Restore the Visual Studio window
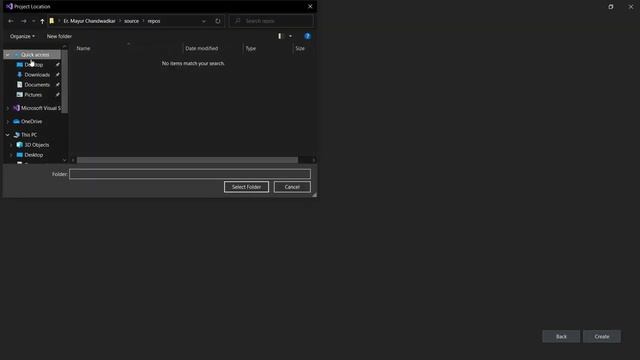 click(611, 7)
